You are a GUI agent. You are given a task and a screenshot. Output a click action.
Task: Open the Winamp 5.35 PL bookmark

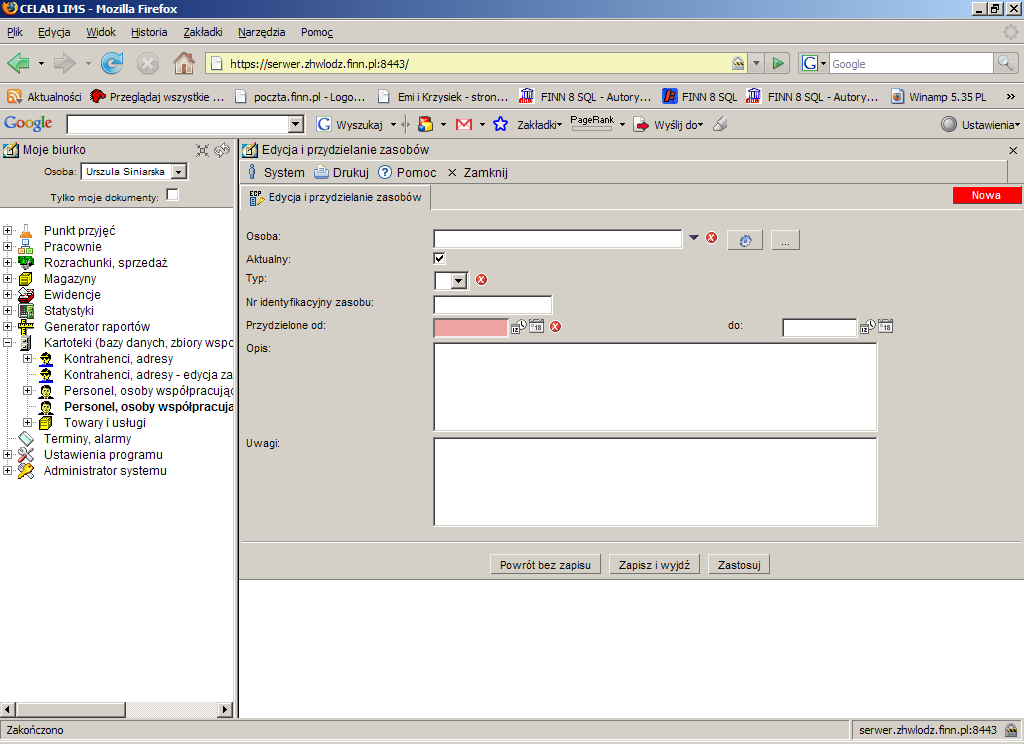coord(939,97)
